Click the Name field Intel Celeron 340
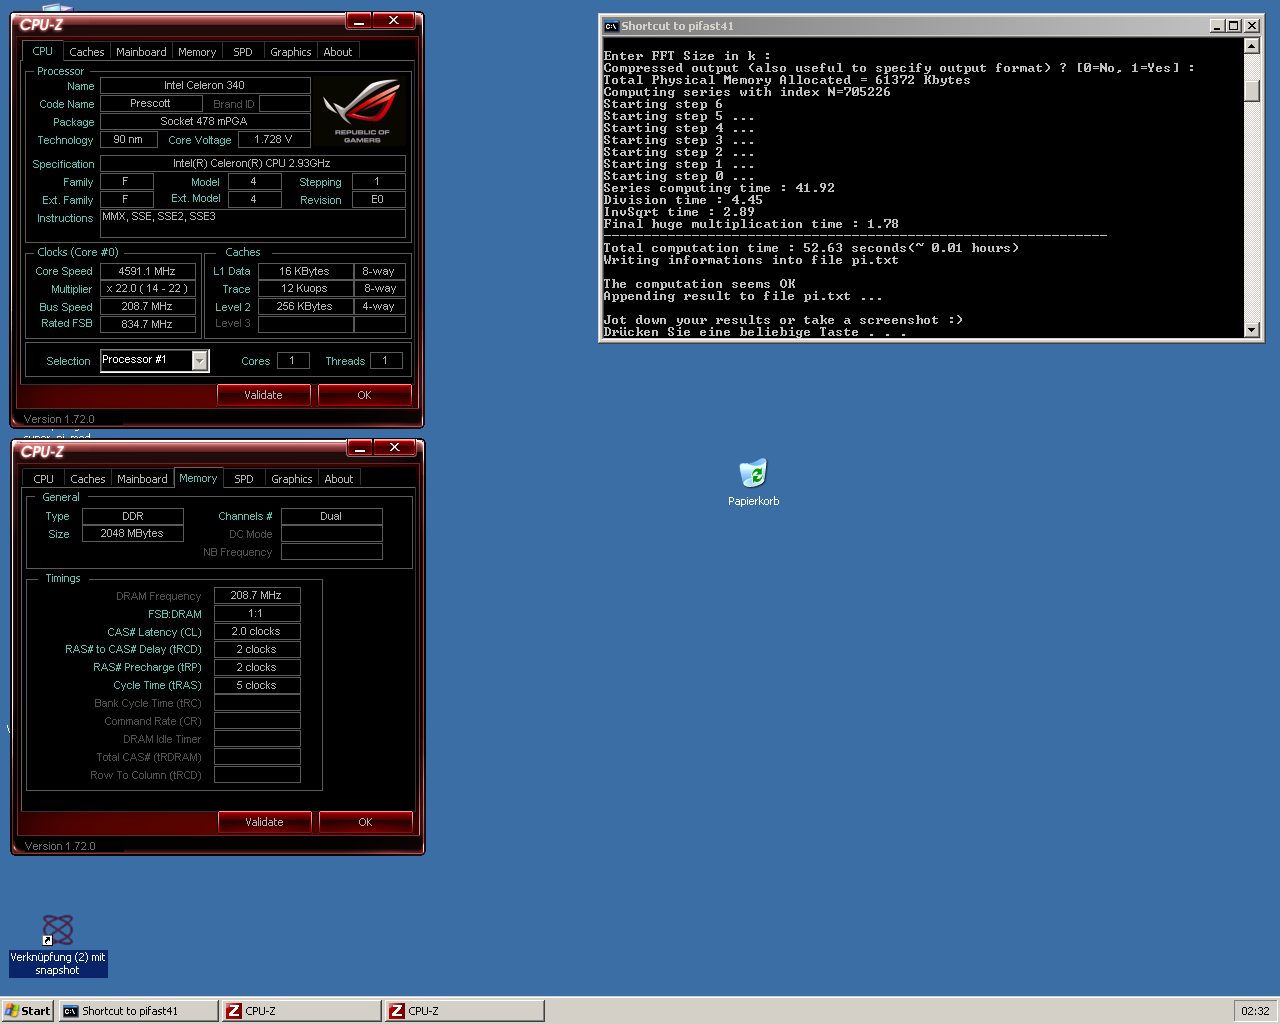The width and height of the screenshot is (1280, 1024). click(205, 86)
